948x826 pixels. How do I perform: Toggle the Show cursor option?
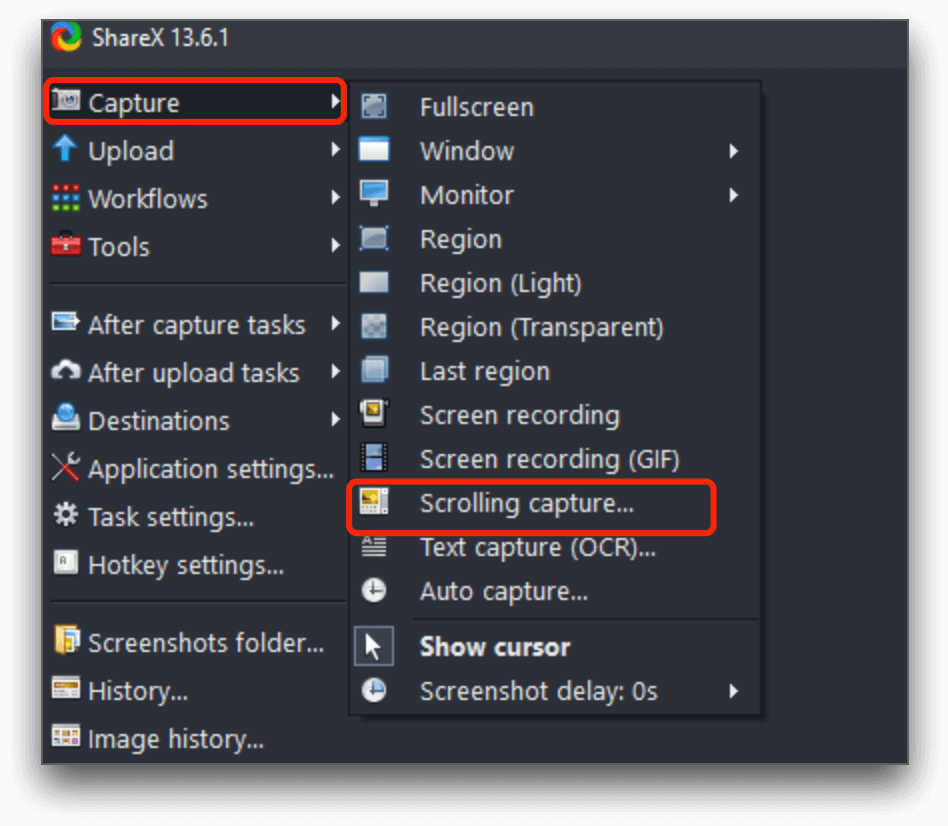[x=494, y=646]
